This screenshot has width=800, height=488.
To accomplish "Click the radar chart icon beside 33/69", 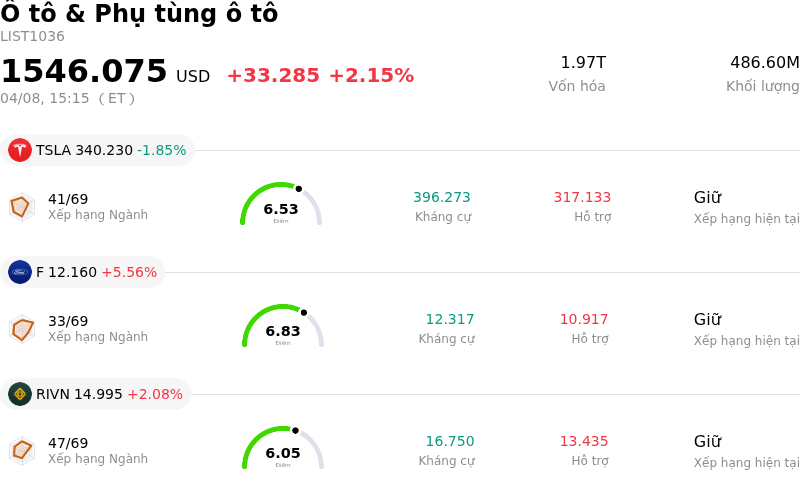I will tap(21, 328).
